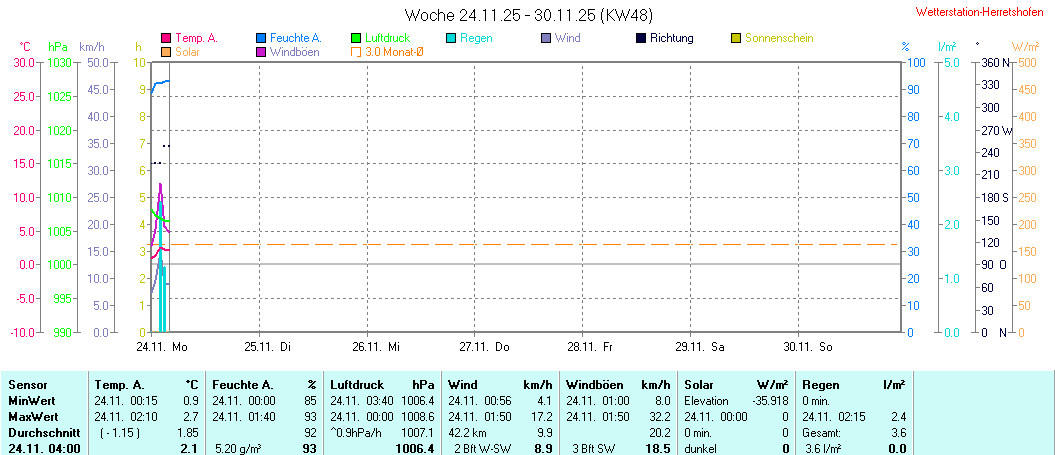Screen dimensions: 1055x455
Task: Select the 25.11. Di date marker
Action: [268, 346]
